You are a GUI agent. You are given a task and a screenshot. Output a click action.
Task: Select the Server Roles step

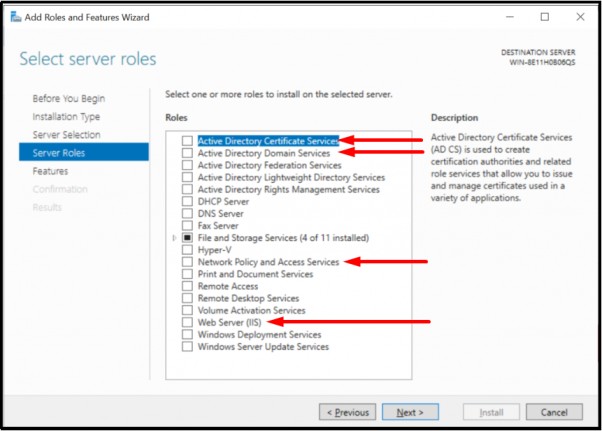click(84, 153)
